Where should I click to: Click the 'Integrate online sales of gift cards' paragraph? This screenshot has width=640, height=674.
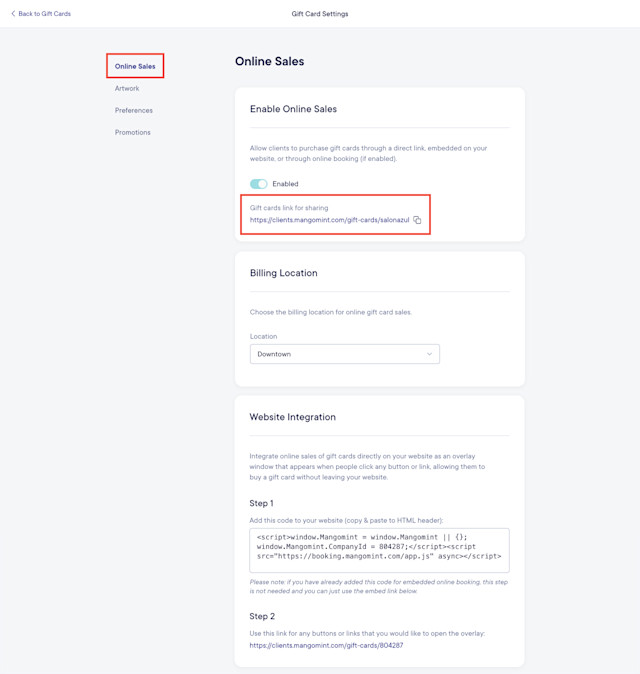tap(367, 466)
